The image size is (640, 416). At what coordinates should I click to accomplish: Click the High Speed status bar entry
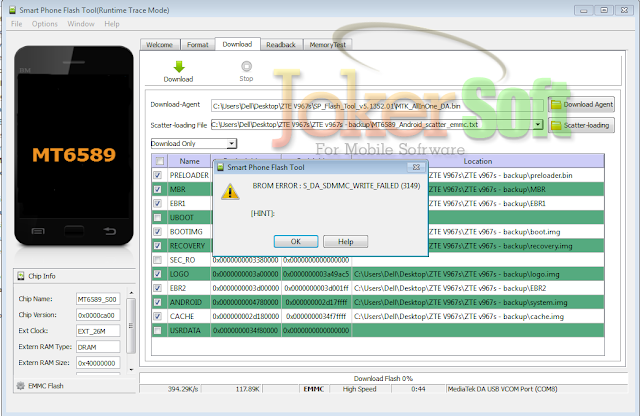click(x=360, y=389)
